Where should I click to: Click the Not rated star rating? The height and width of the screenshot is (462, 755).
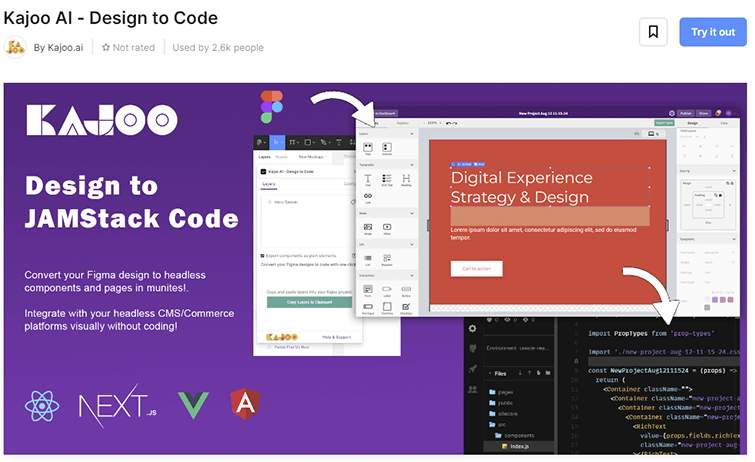click(128, 47)
